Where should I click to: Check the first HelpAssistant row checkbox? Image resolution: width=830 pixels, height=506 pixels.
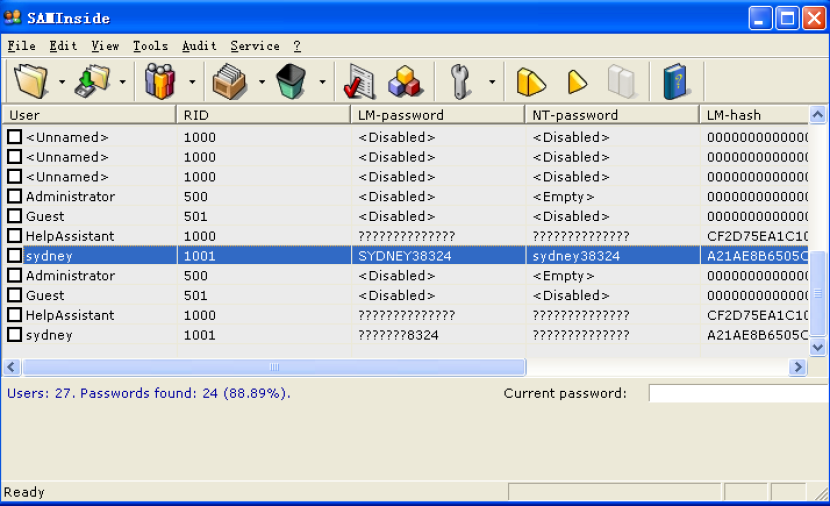click(15, 236)
